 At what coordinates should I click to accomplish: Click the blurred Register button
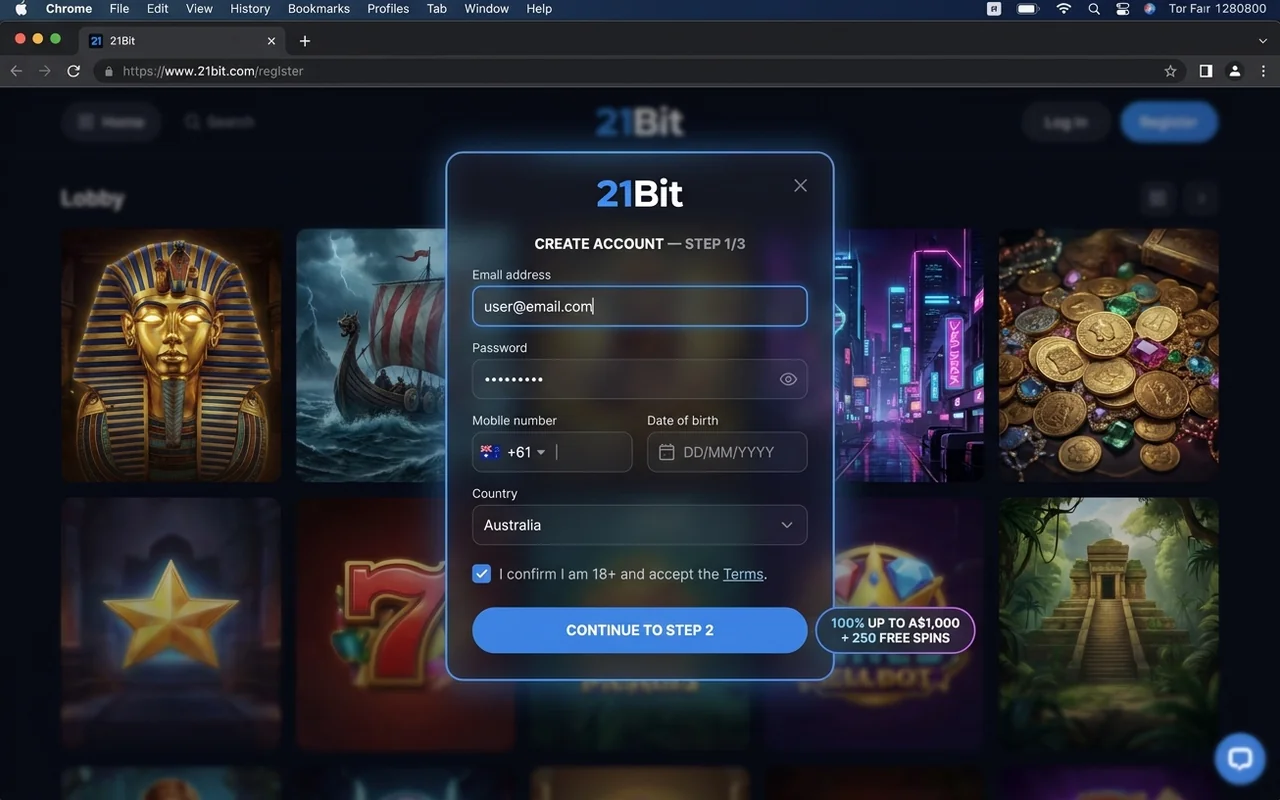click(x=1169, y=122)
